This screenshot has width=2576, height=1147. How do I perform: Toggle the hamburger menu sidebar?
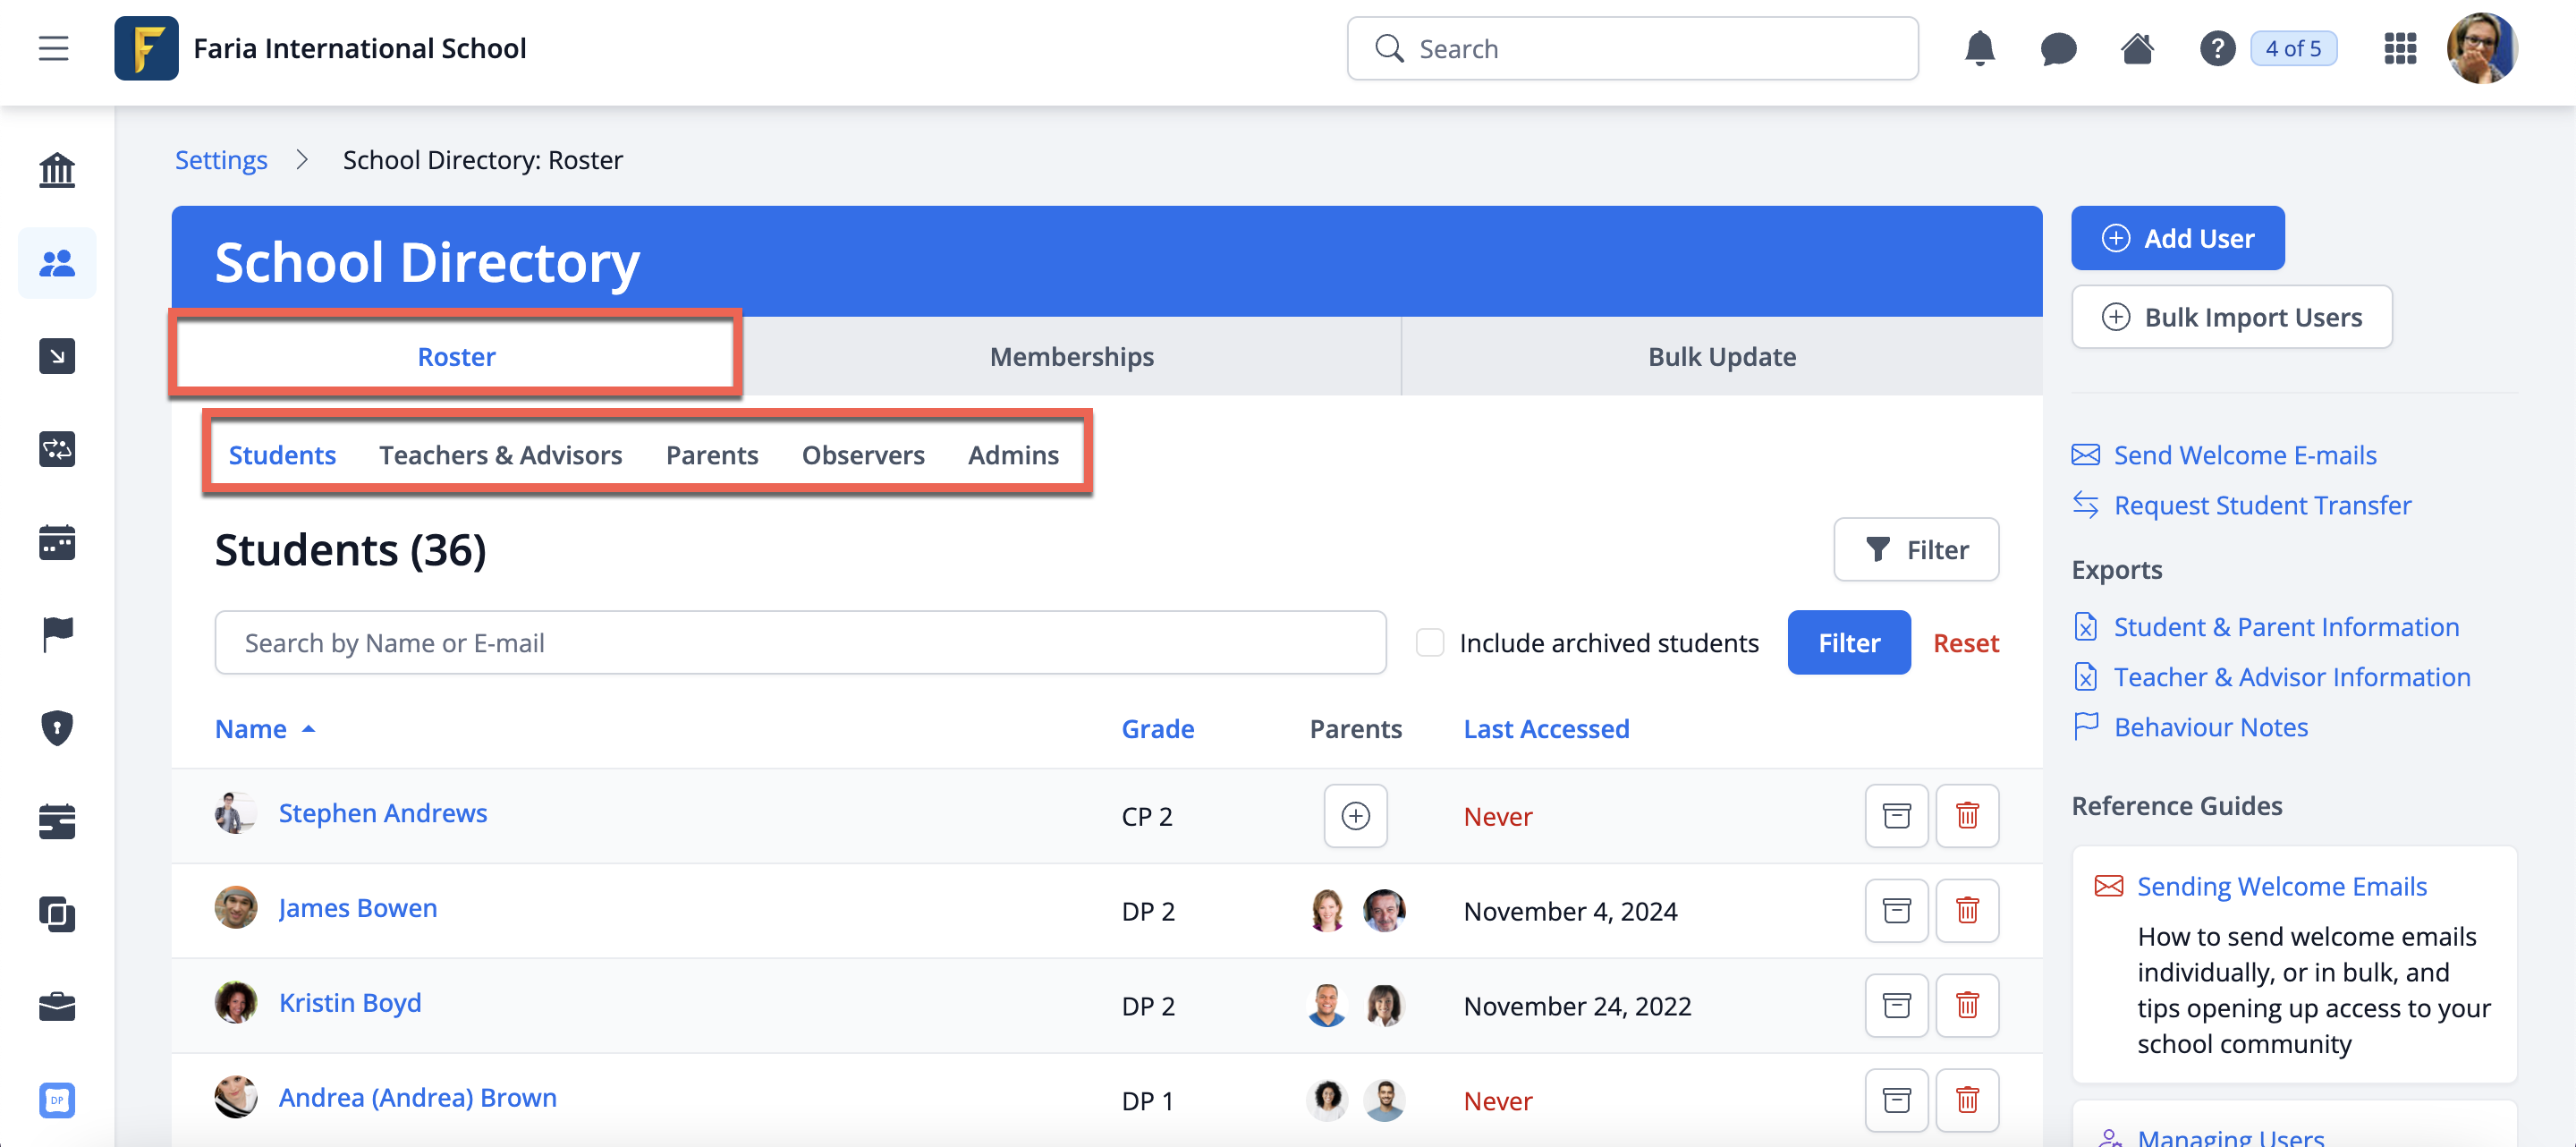click(54, 48)
